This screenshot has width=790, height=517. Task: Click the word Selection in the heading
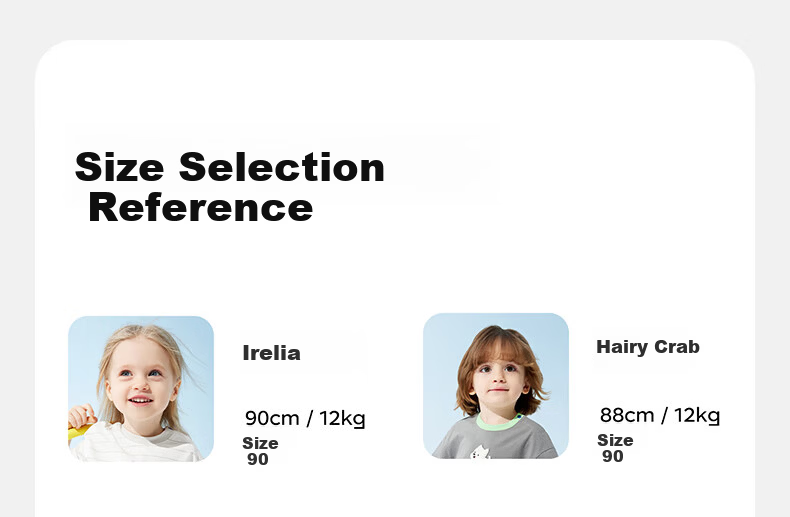pos(282,167)
